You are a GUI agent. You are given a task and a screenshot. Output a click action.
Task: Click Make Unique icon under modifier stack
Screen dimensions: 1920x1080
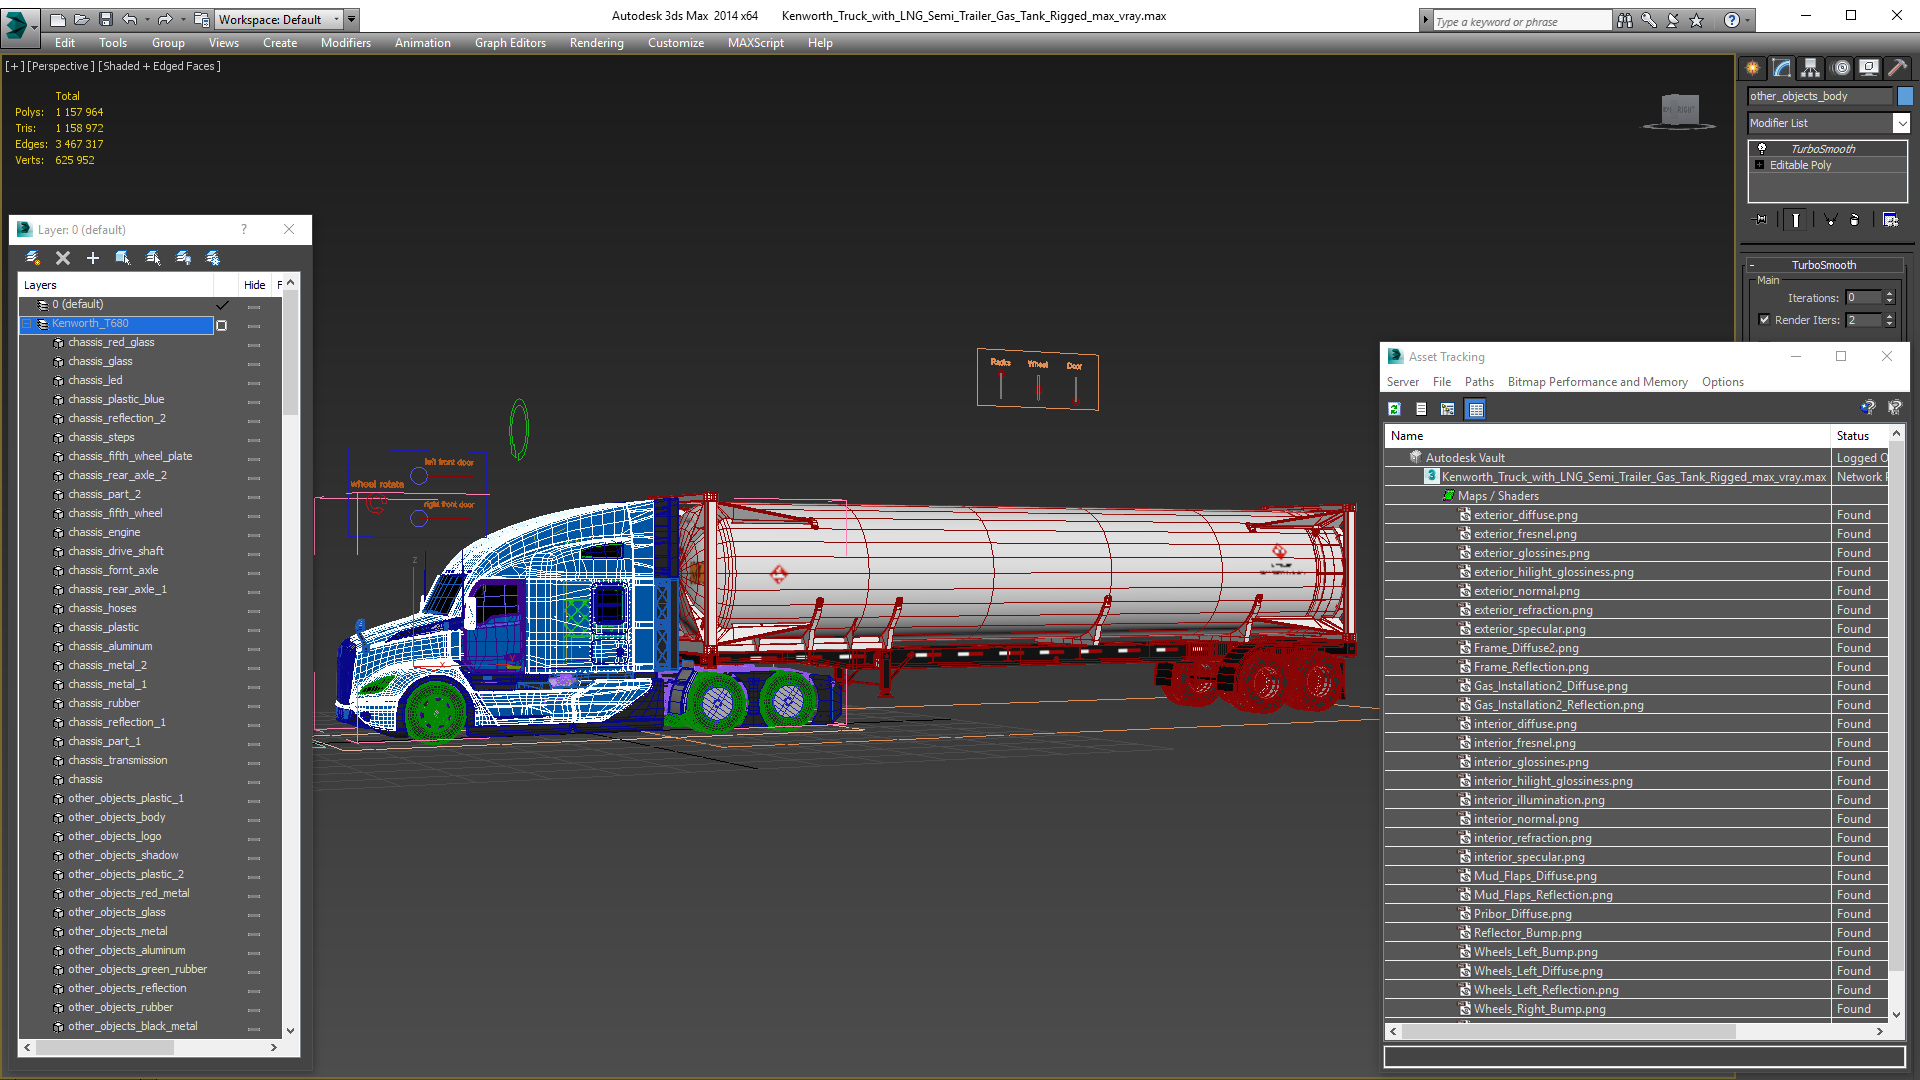(x=1830, y=220)
